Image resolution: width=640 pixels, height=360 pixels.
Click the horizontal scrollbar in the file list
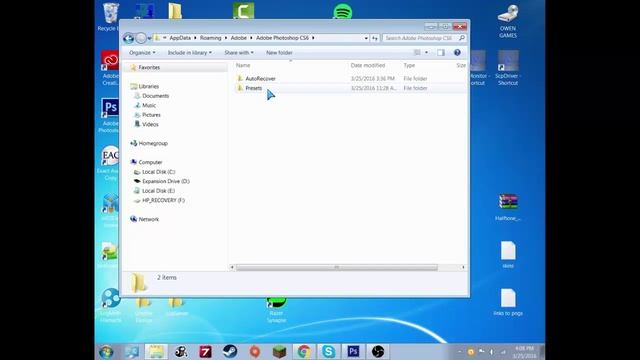pyautogui.click(x=337, y=267)
